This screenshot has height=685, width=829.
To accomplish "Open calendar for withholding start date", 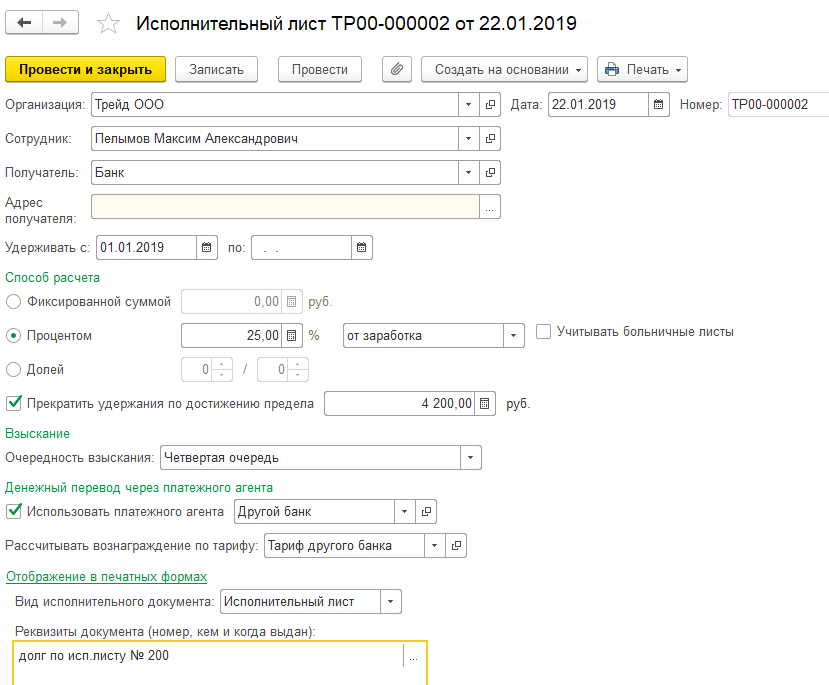I will click(x=207, y=247).
